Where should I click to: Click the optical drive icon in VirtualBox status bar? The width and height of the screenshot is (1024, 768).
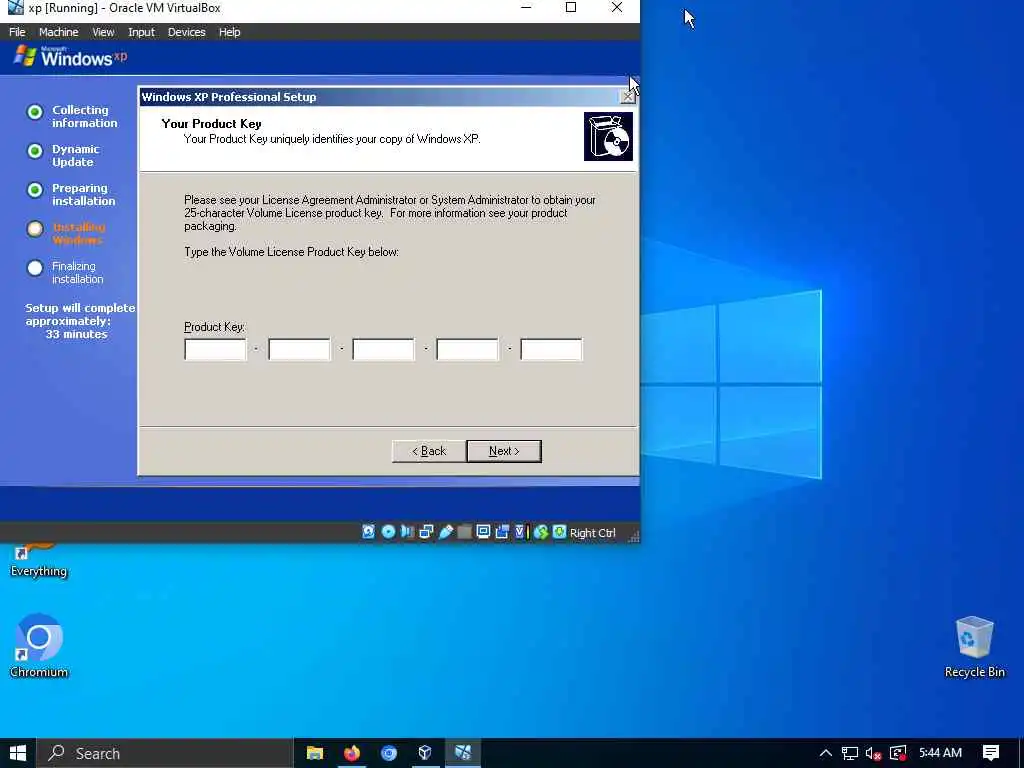[x=388, y=532]
